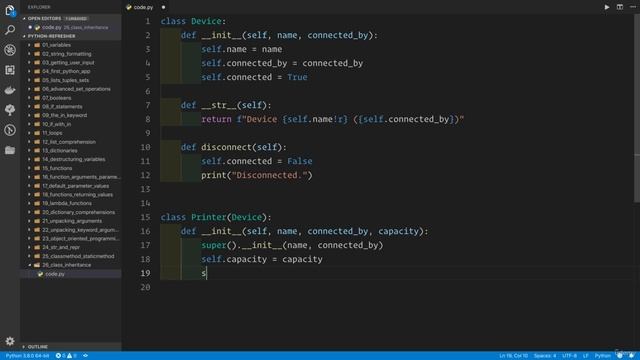Open the 21_unpacking_arguments folder
This screenshot has height=360, width=640.
[x=71, y=221]
